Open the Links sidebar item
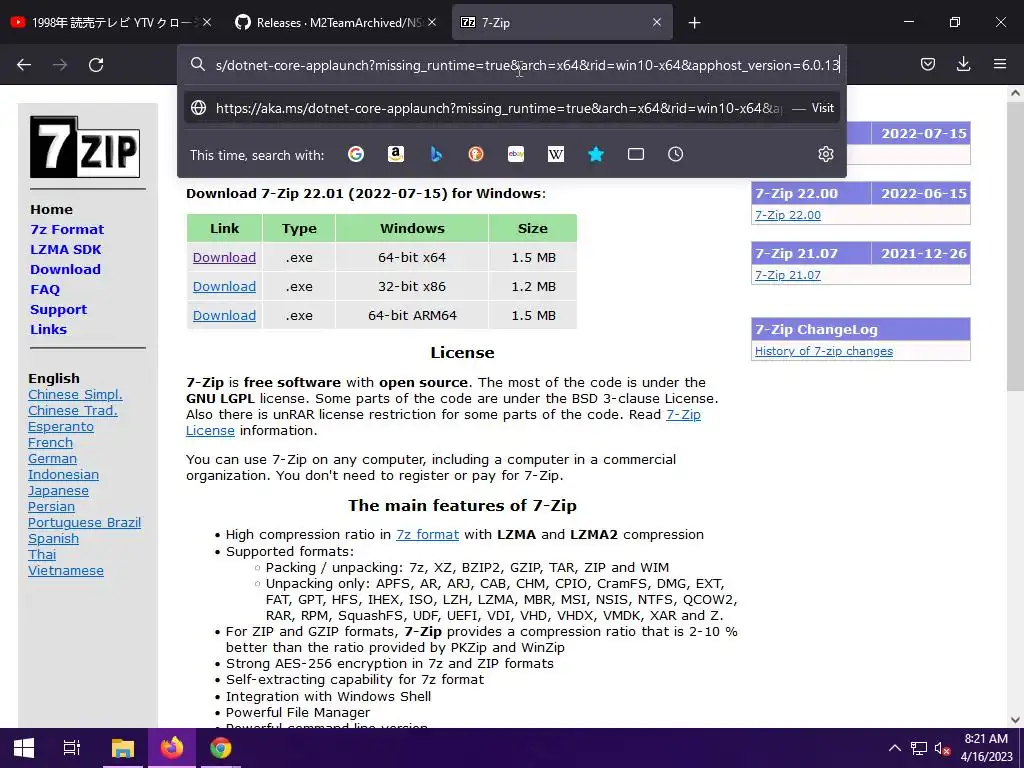 click(x=48, y=329)
